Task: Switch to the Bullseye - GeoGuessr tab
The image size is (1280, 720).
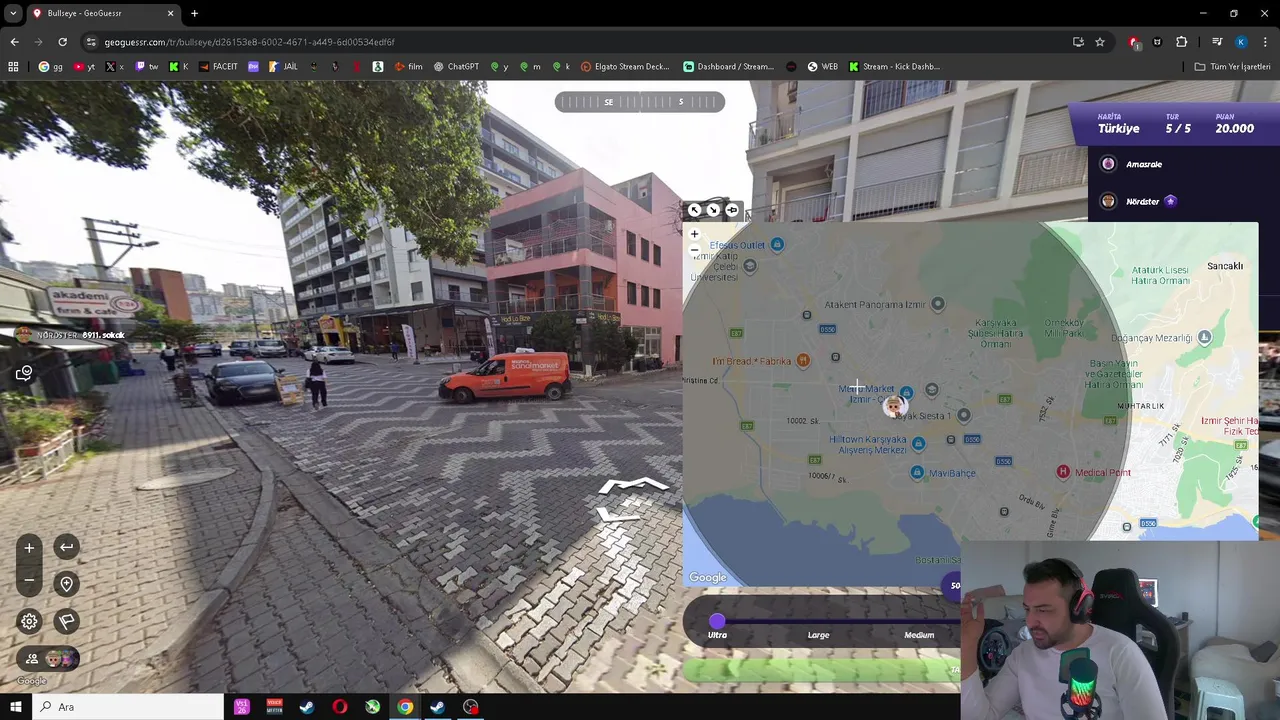Action: [102, 13]
